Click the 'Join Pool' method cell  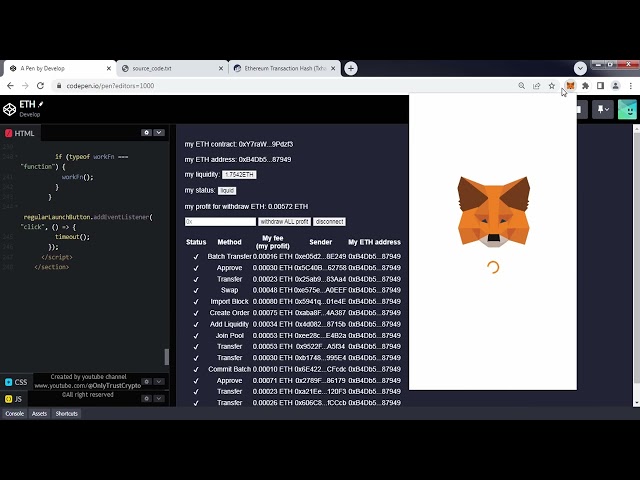pyautogui.click(x=229, y=336)
